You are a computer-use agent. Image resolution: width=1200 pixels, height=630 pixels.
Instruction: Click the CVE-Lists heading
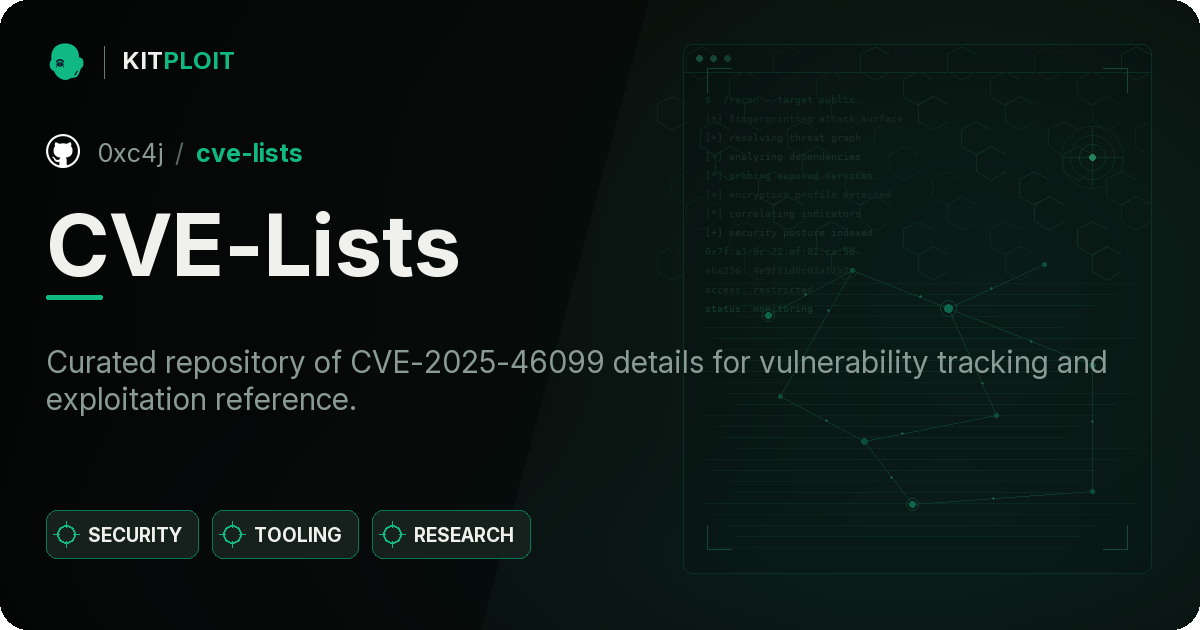(x=254, y=246)
